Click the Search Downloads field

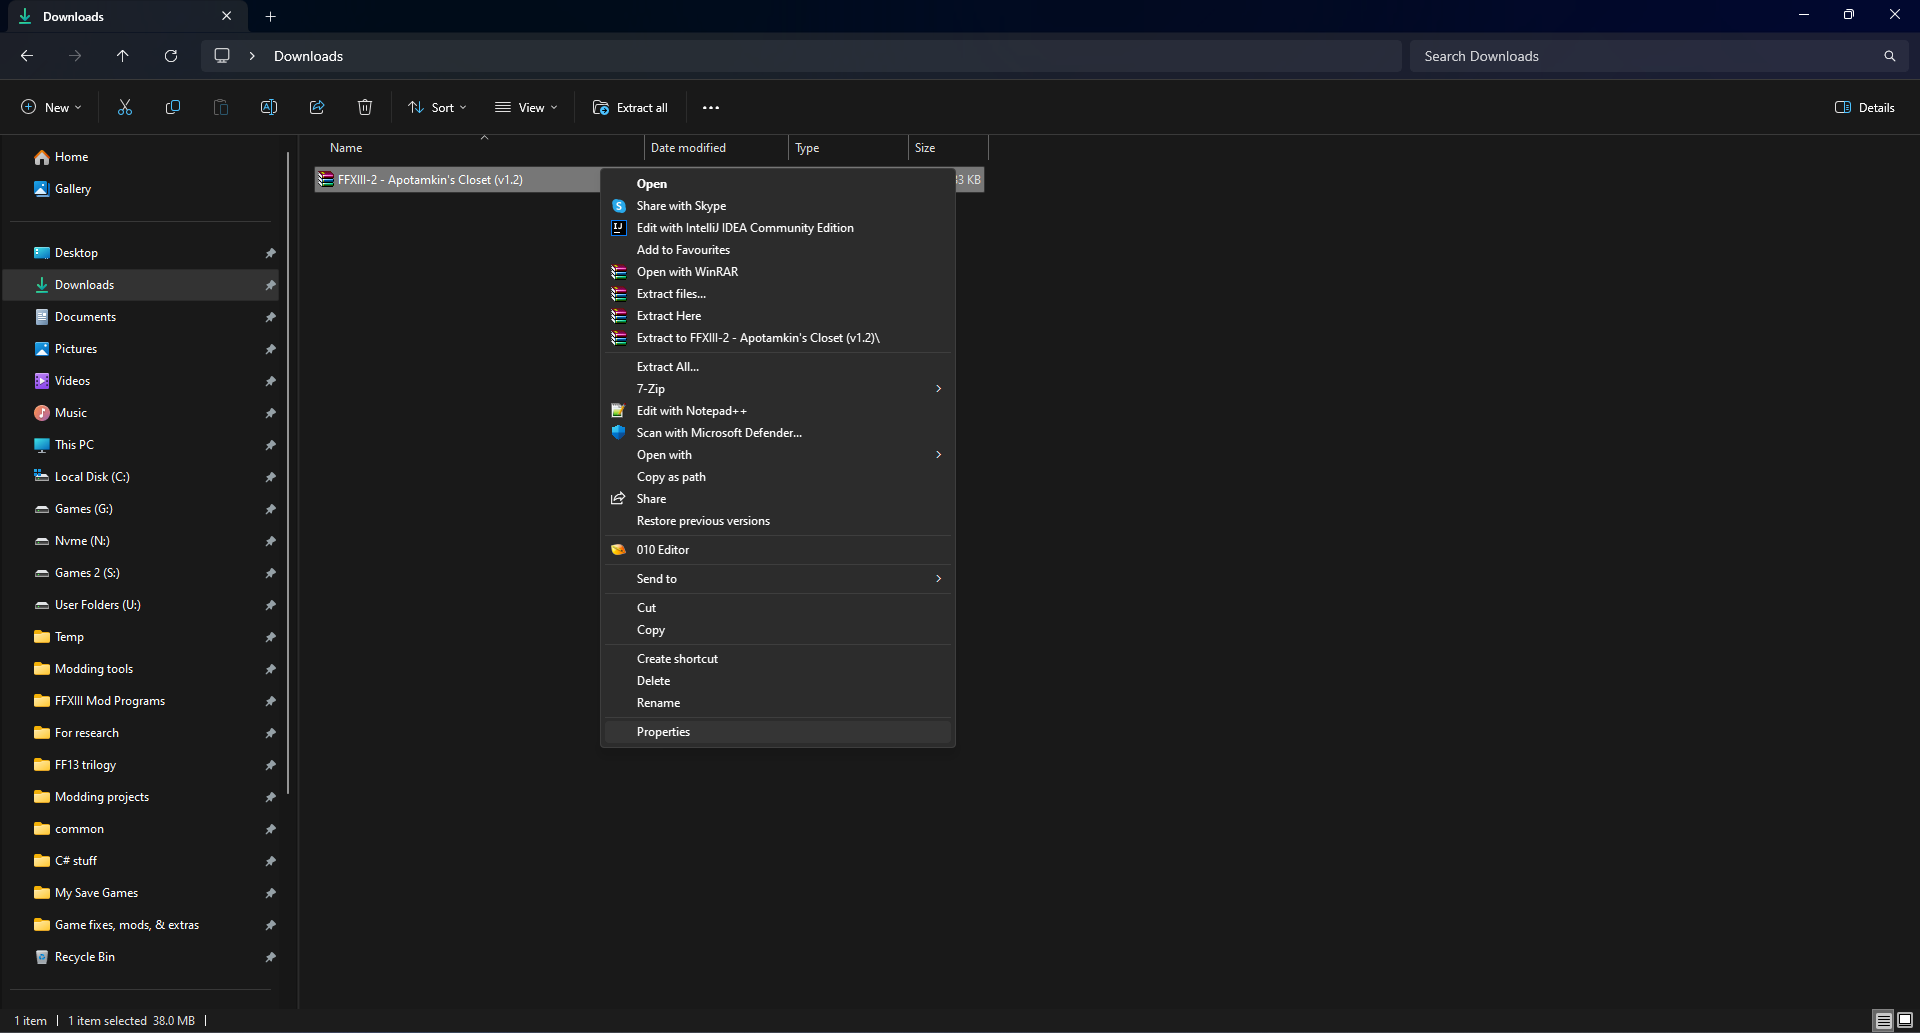(1659, 56)
